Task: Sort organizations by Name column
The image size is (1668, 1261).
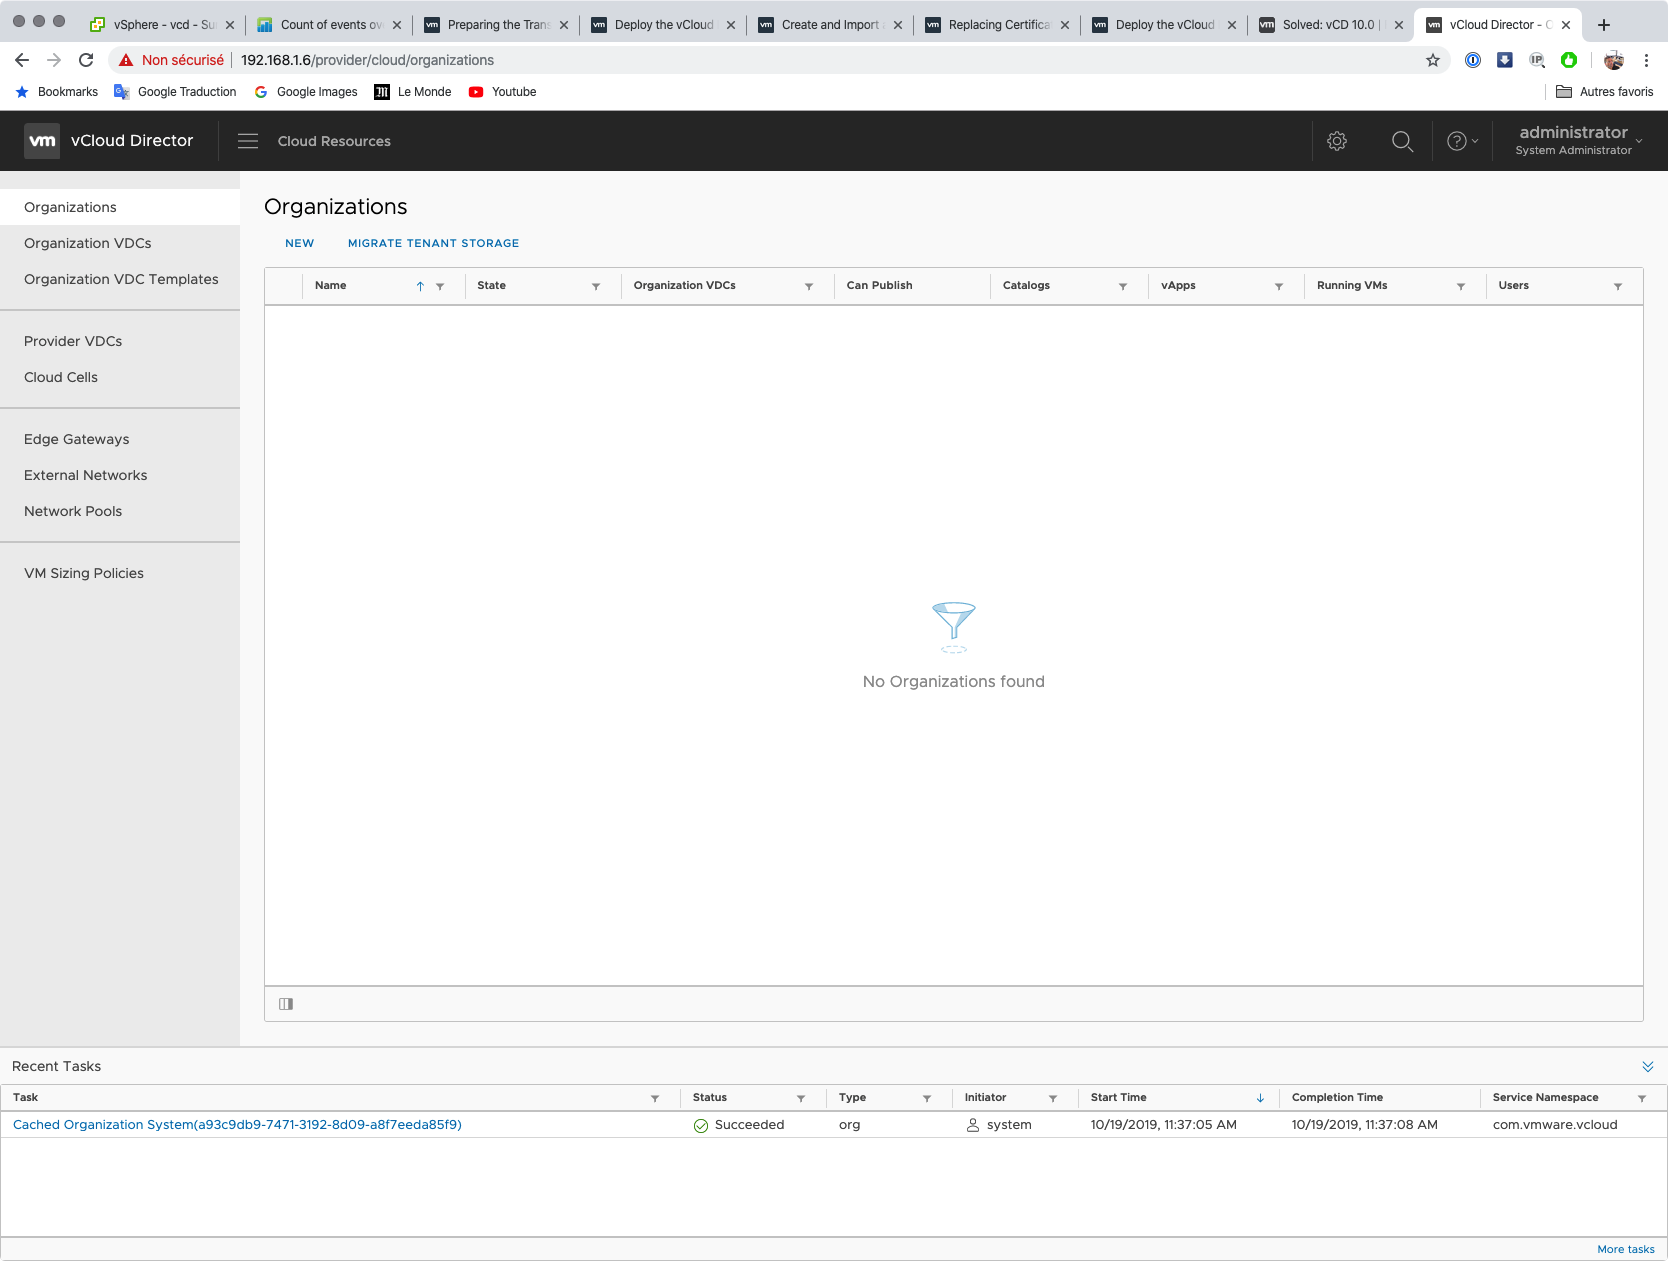Action: click(331, 286)
